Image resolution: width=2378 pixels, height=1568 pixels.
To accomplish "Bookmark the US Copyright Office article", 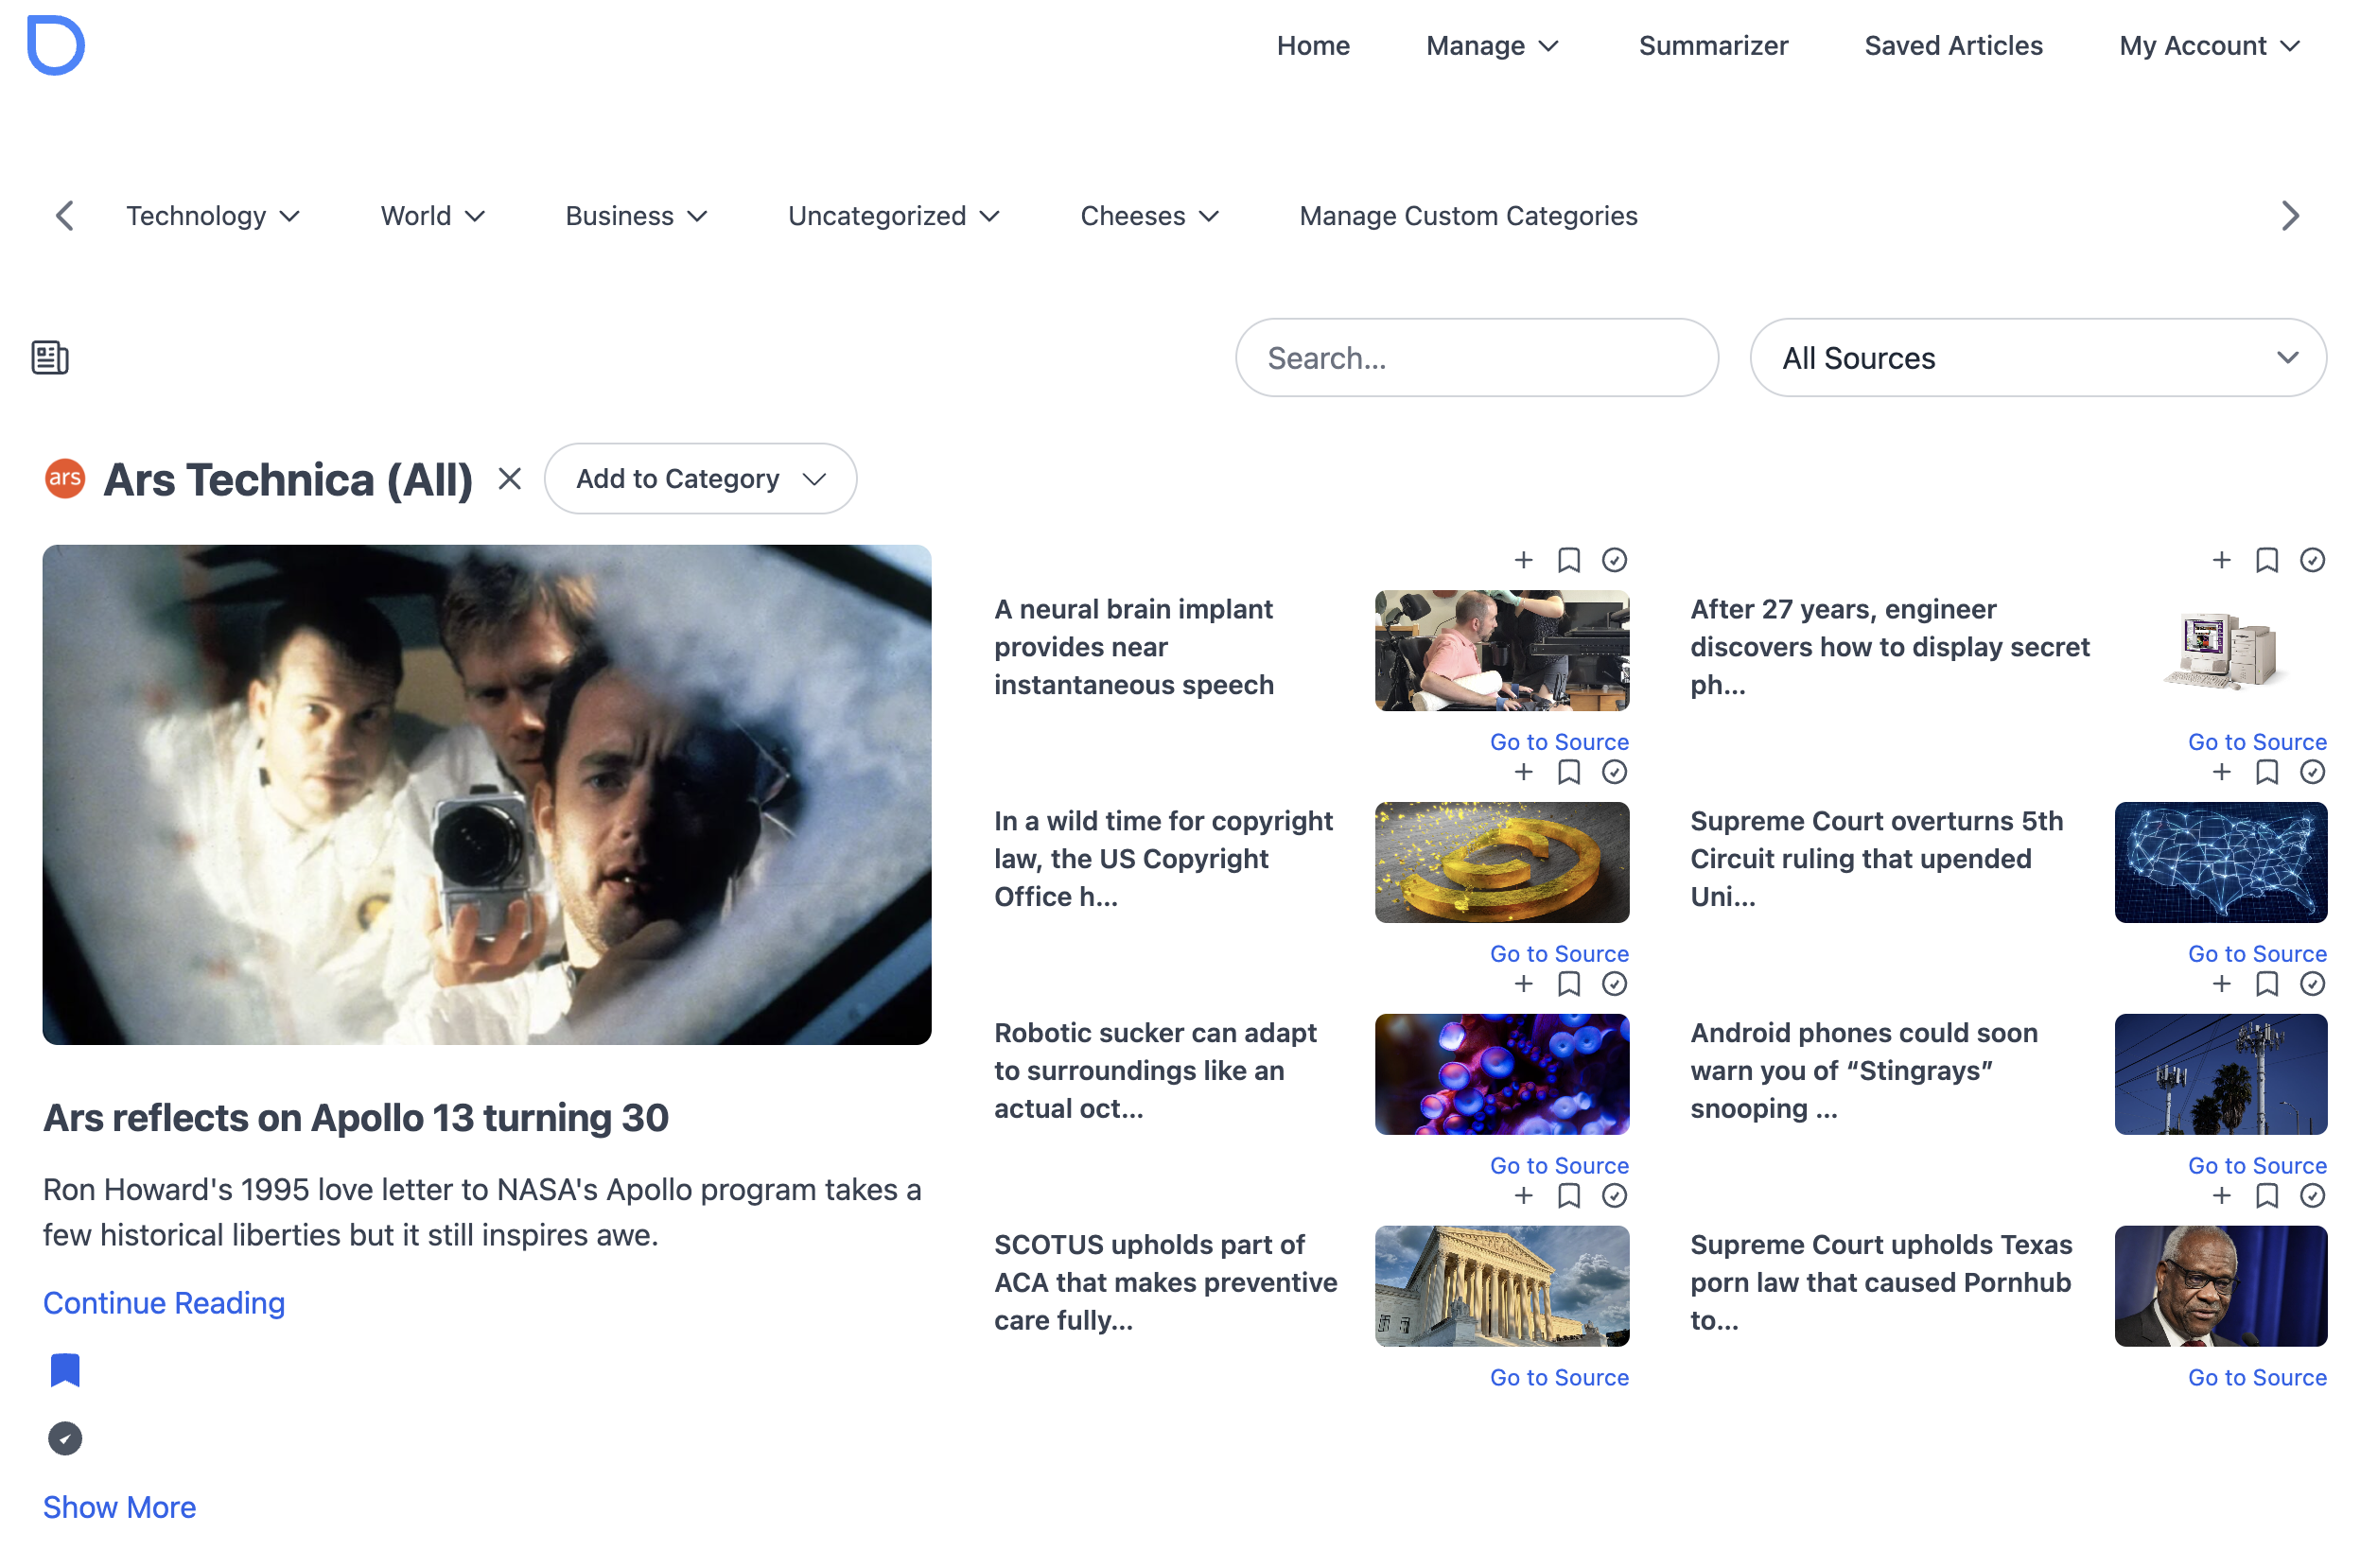I will tap(1568, 772).
